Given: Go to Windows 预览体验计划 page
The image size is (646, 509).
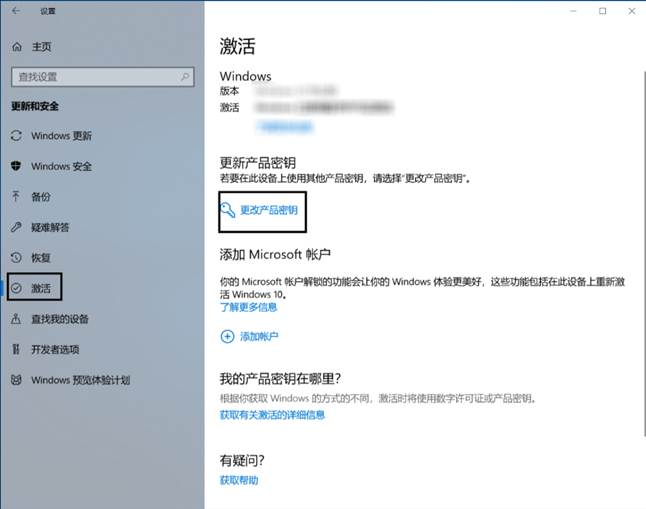Looking at the screenshot, I should pyautogui.click(x=80, y=380).
